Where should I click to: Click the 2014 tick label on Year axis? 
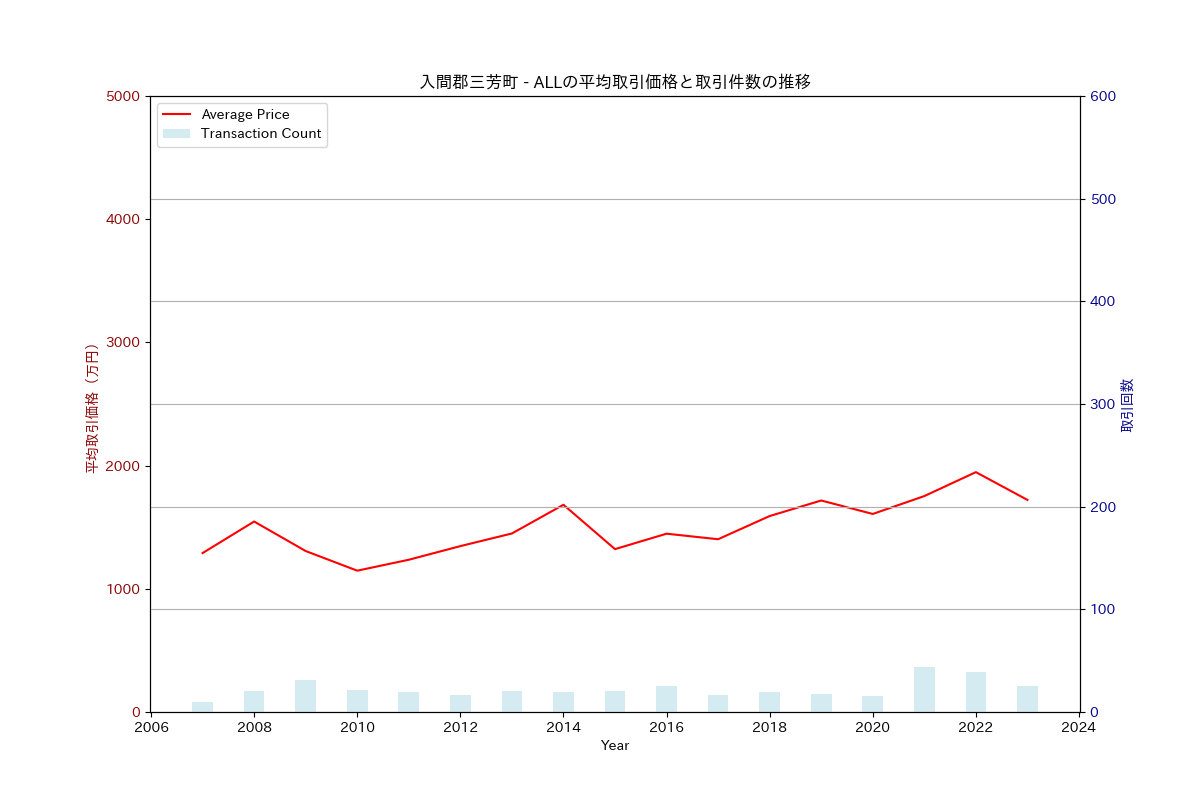[563, 728]
